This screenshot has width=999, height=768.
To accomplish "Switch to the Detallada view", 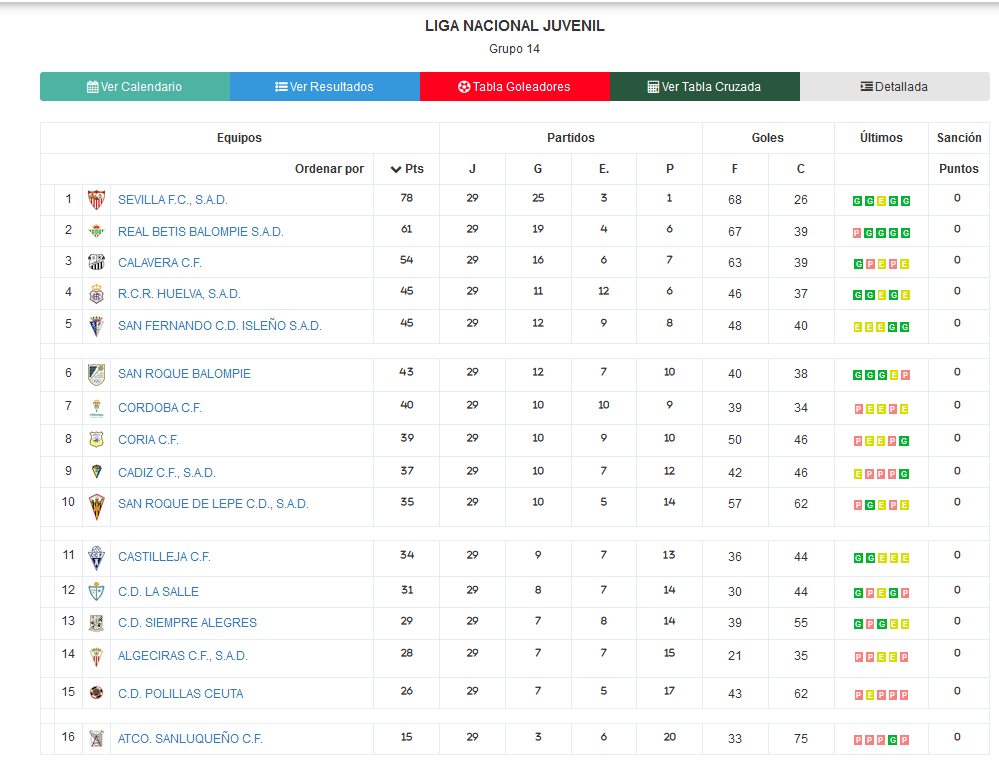I will point(895,87).
